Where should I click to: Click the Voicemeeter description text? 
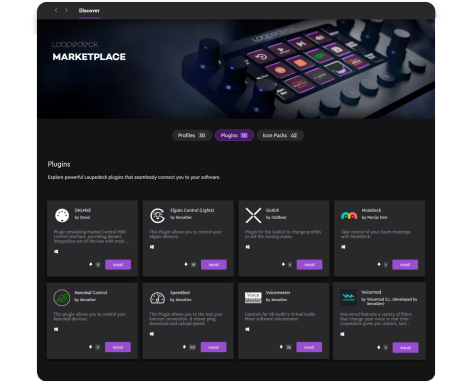280,316
